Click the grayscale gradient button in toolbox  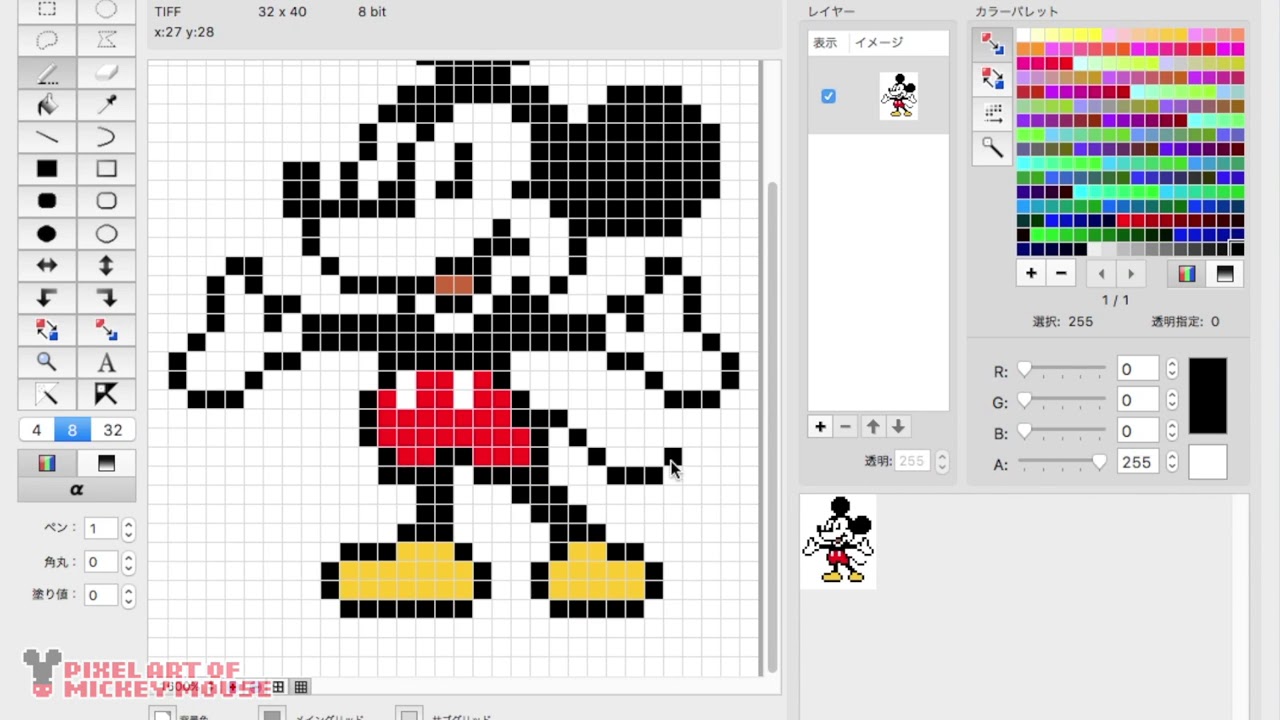[x=106, y=463]
